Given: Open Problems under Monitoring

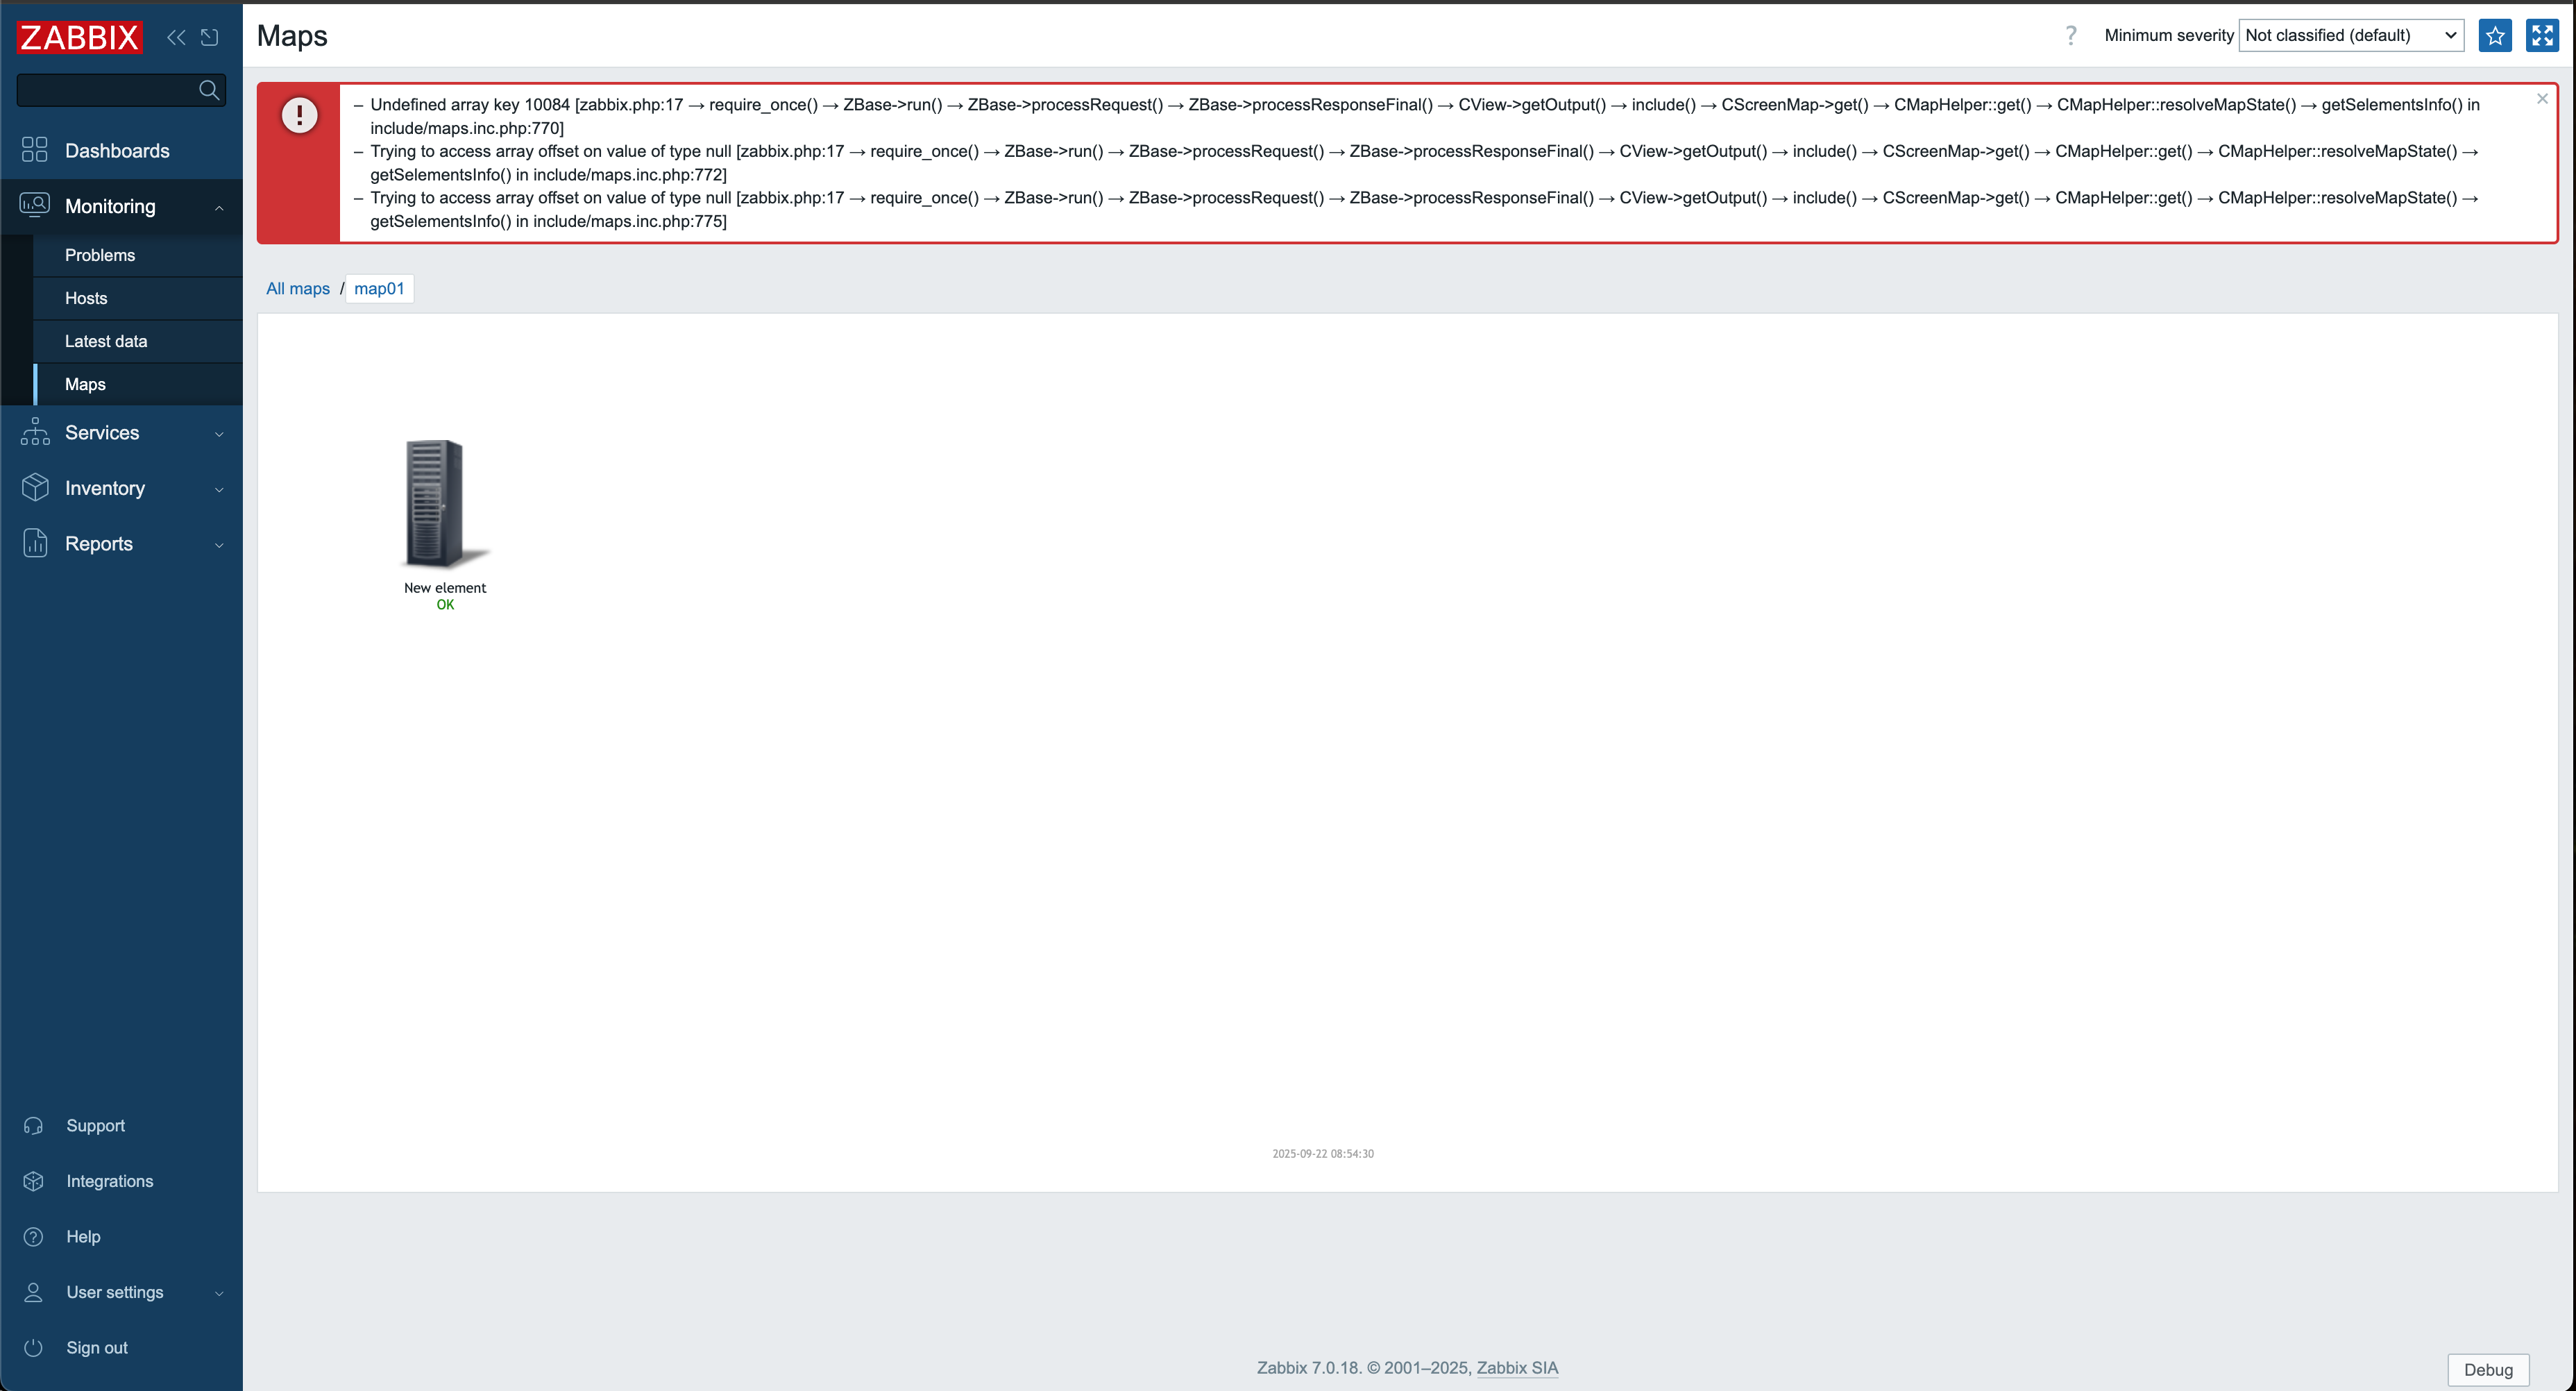Looking at the screenshot, I should click(x=100, y=255).
